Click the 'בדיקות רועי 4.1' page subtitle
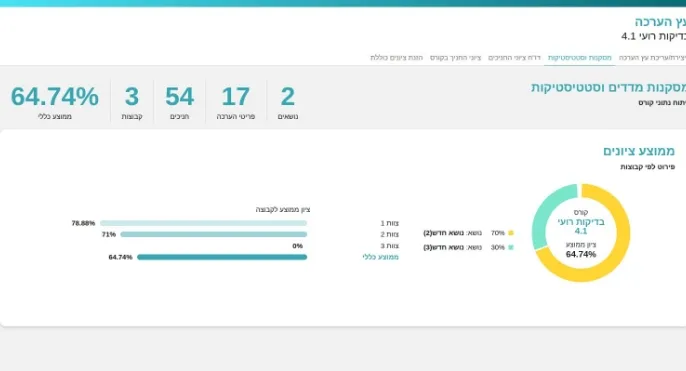Screen dimensions: 686x371 coord(654,36)
